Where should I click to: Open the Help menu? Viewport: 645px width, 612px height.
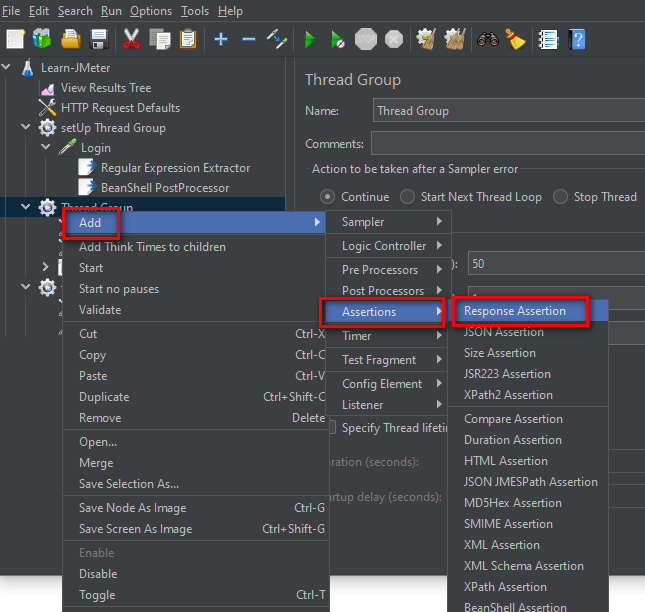click(230, 11)
